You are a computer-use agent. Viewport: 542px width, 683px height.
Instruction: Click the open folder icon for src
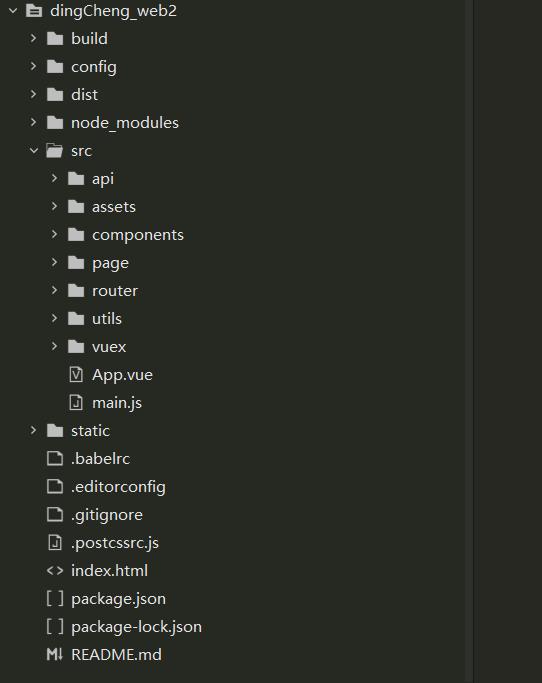coord(55,151)
